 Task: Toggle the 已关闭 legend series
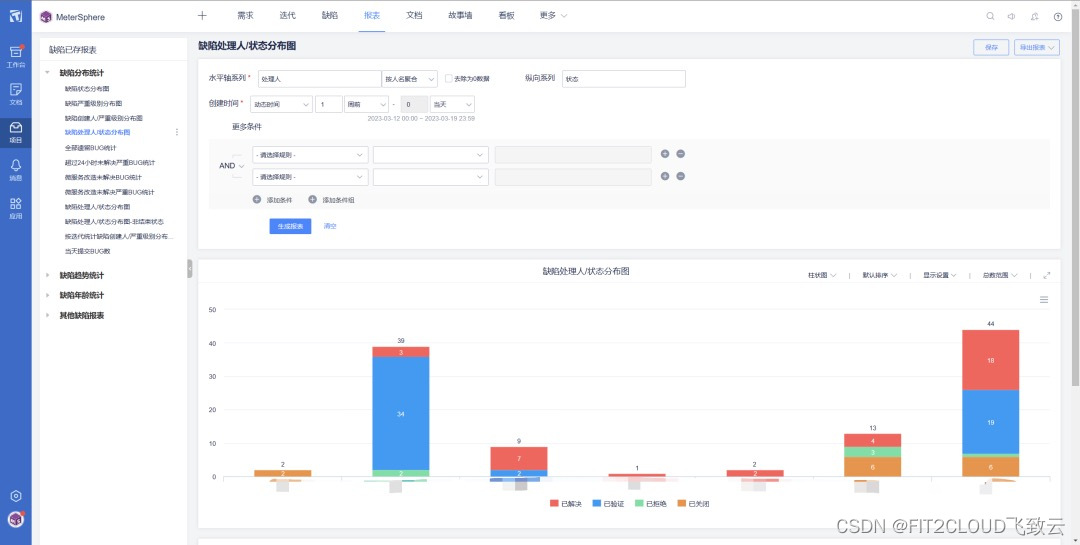[693, 504]
